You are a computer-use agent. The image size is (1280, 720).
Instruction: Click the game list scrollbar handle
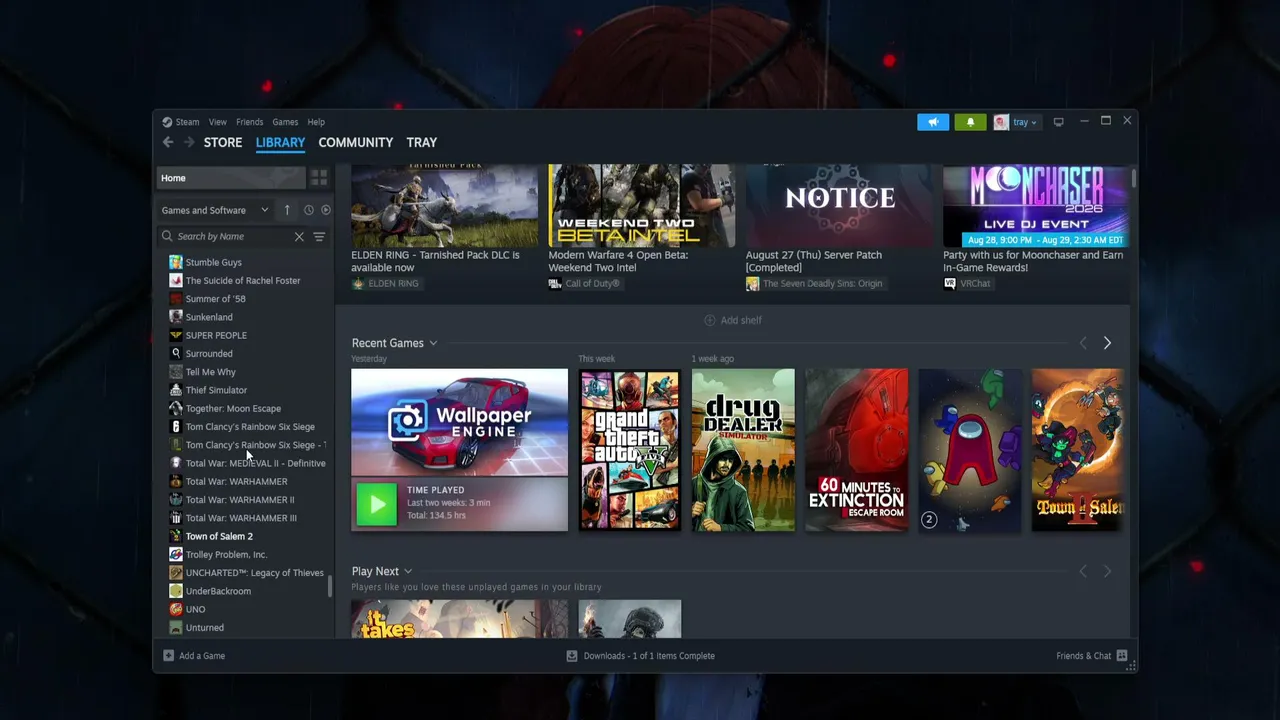[x=330, y=587]
